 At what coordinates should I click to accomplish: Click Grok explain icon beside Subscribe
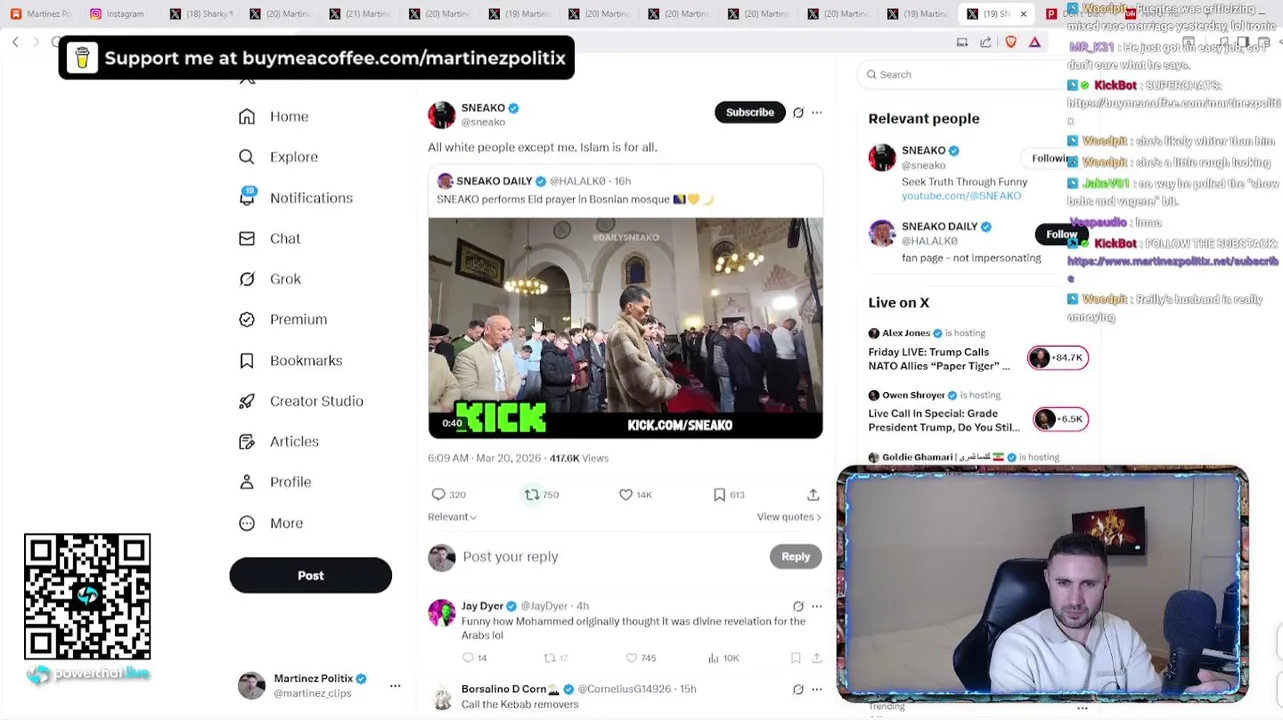[x=798, y=113]
